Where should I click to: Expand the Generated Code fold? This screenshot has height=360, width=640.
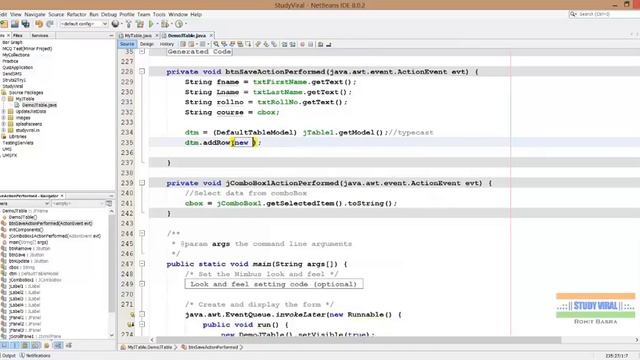[142, 51]
